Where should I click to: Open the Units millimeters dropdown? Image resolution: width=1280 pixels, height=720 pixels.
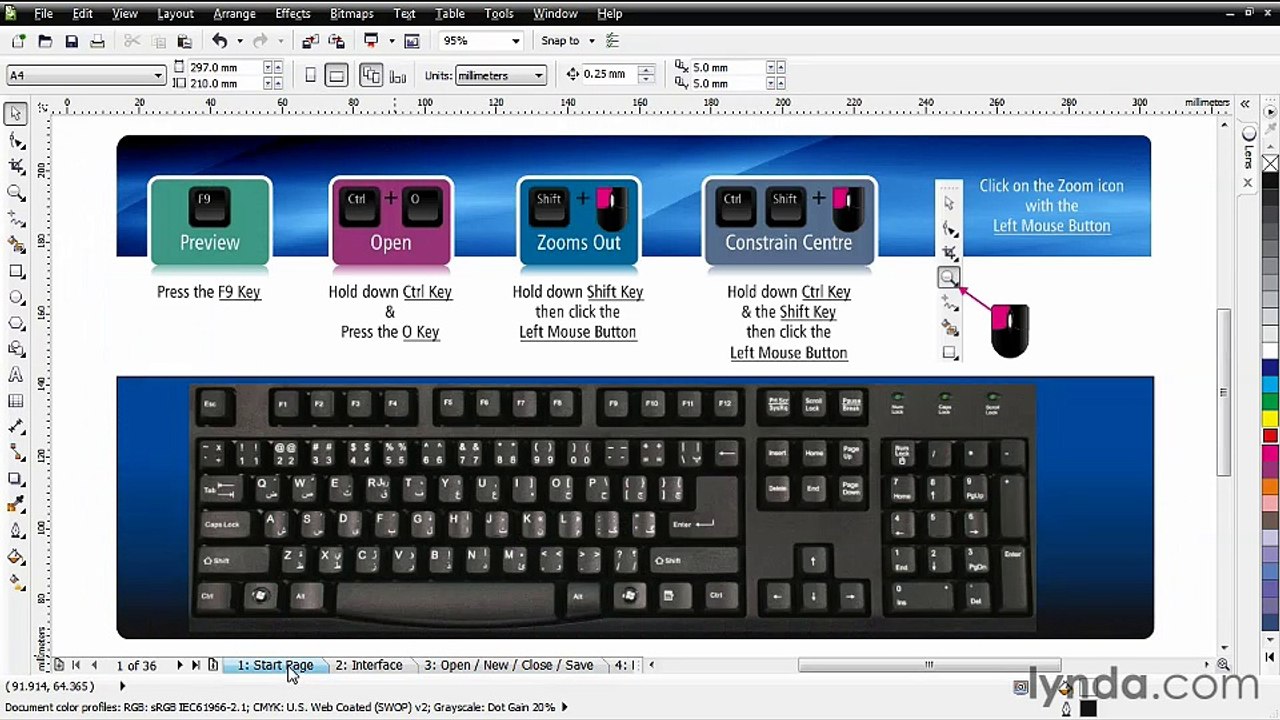(538, 76)
